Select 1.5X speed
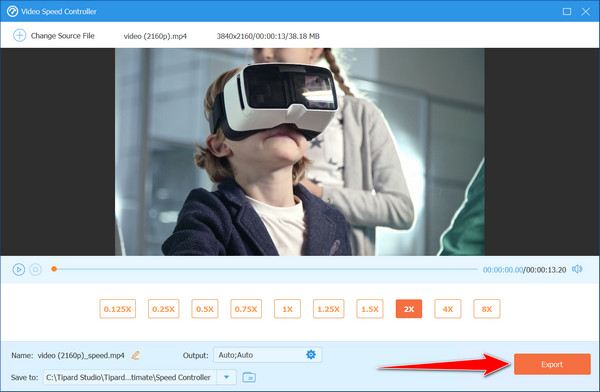 (x=370, y=309)
